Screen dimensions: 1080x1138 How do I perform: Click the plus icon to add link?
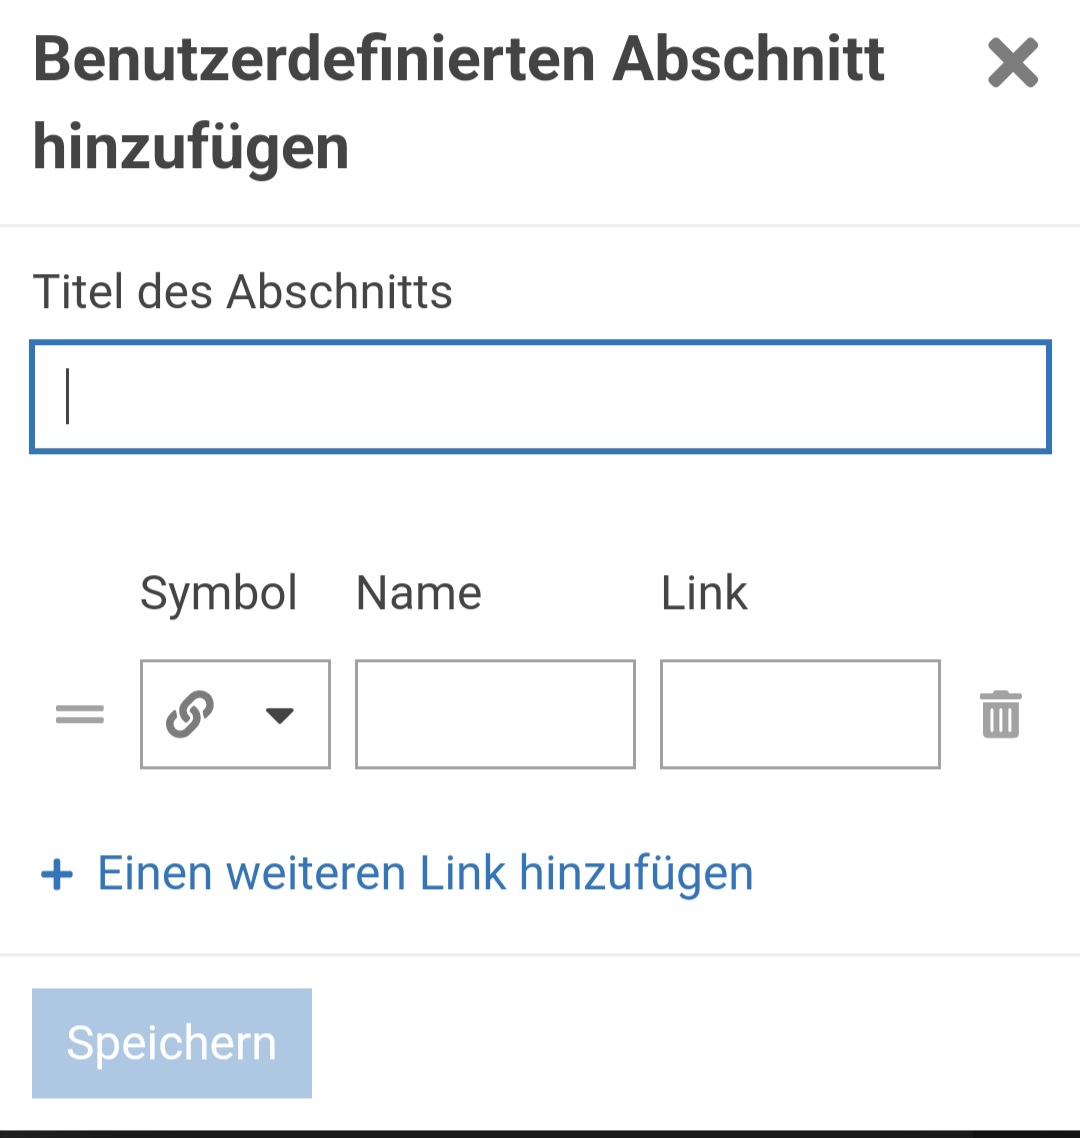pyautogui.click(x=57, y=875)
